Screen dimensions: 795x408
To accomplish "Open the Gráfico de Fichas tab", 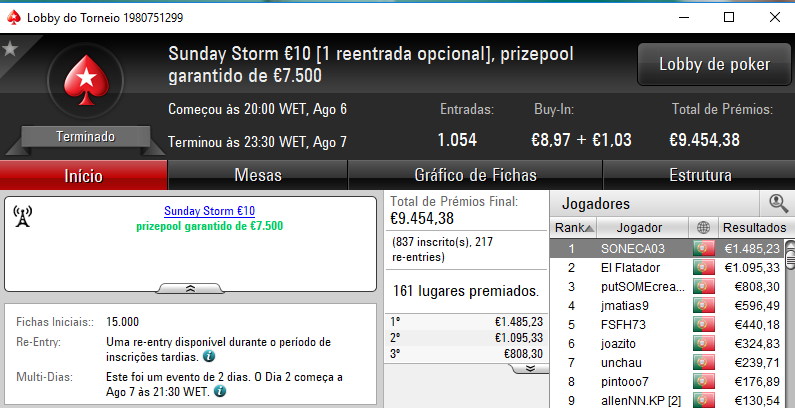I will (x=475, y=175).
